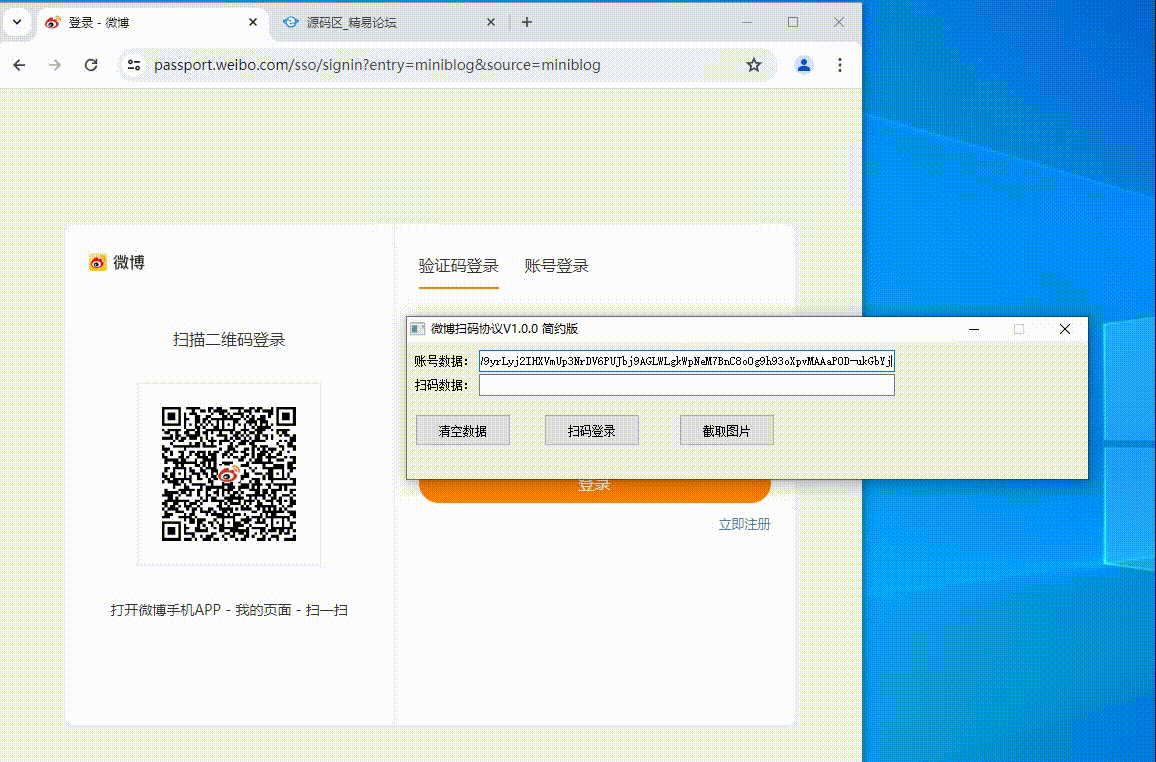This screenshot has width=1156, height=762.
Task: Close the 微博扫码协议 tool window
Action: (x=1065, y=329)
